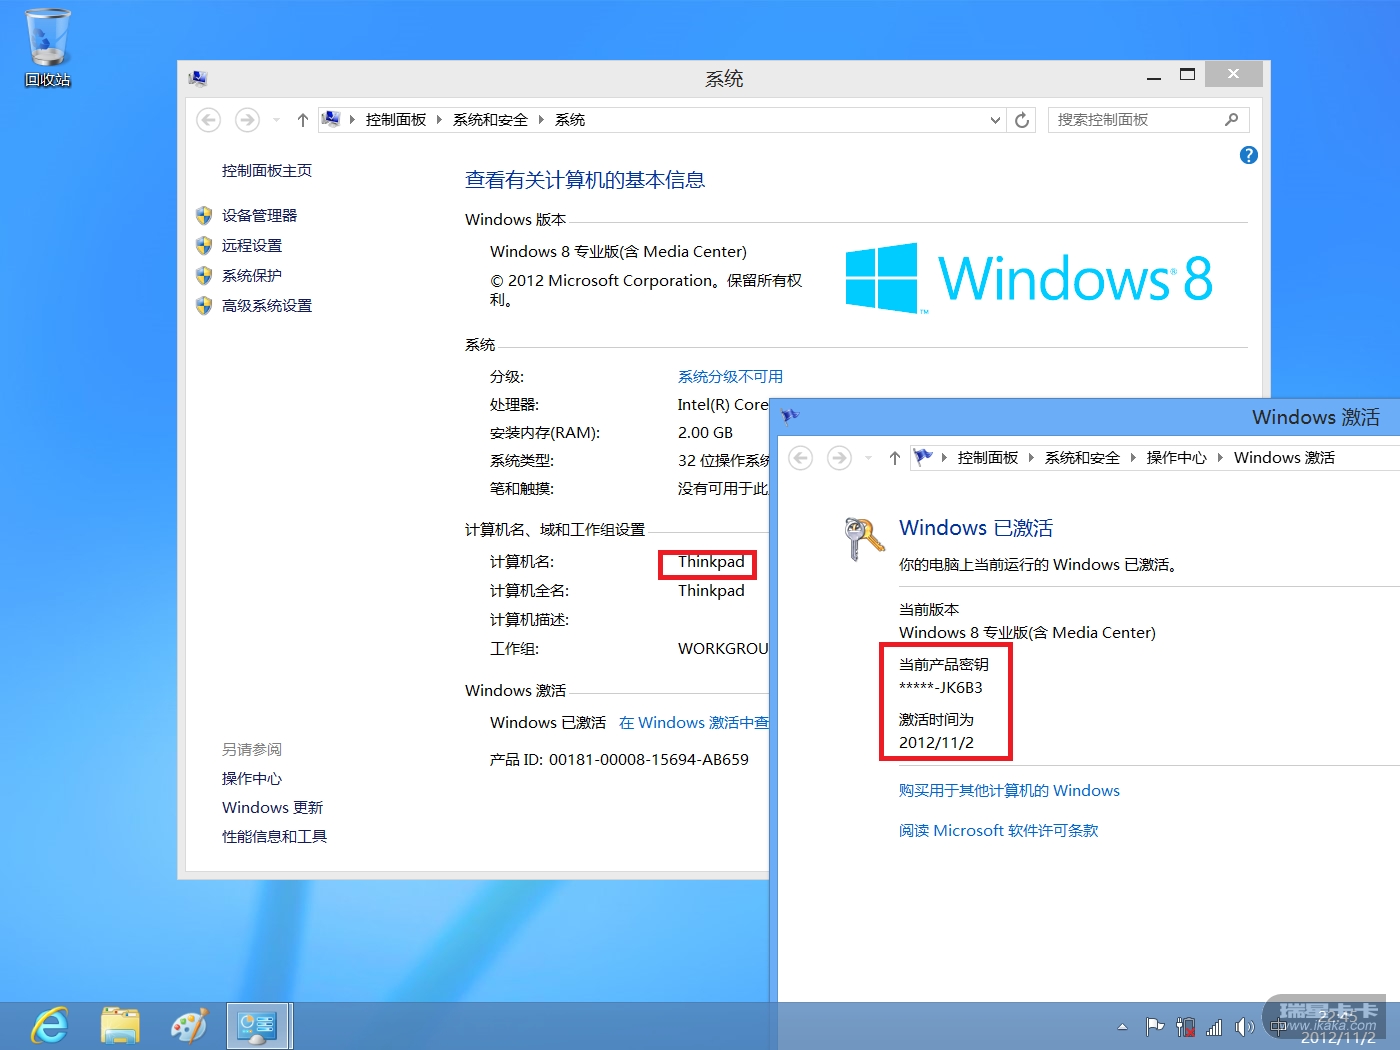Open Action Center flag in system tray
The width and height of the screenshot is (1400, 1050).
[1154, 1026]
